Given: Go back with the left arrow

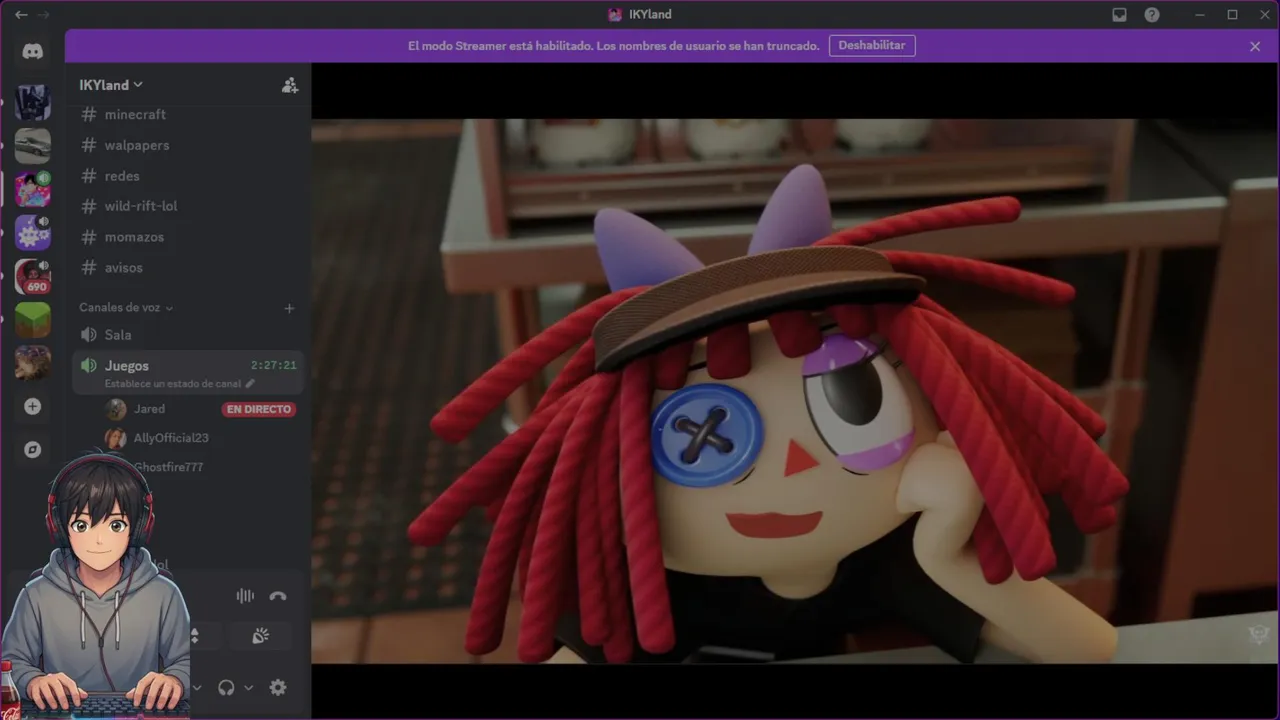Looking at the screenshot, I should click(x=21, y=15).
